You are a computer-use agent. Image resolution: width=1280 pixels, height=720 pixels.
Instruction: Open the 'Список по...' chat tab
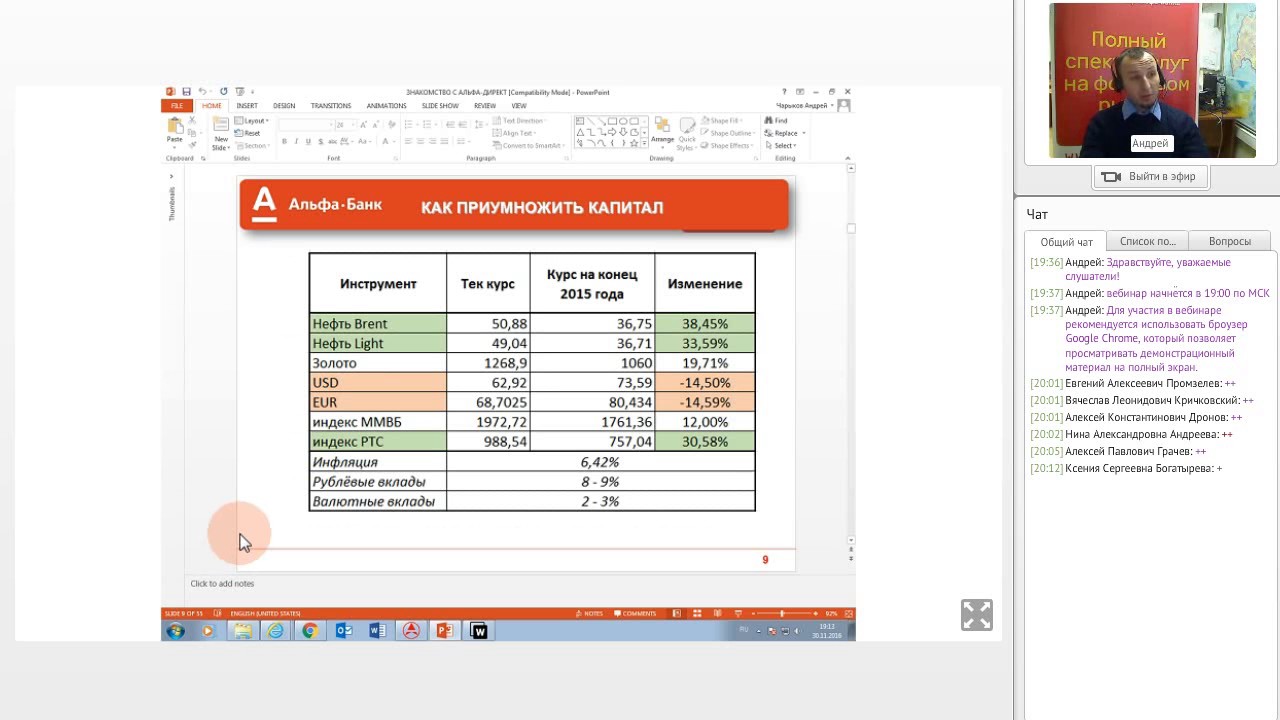[x=1148, y=241]
